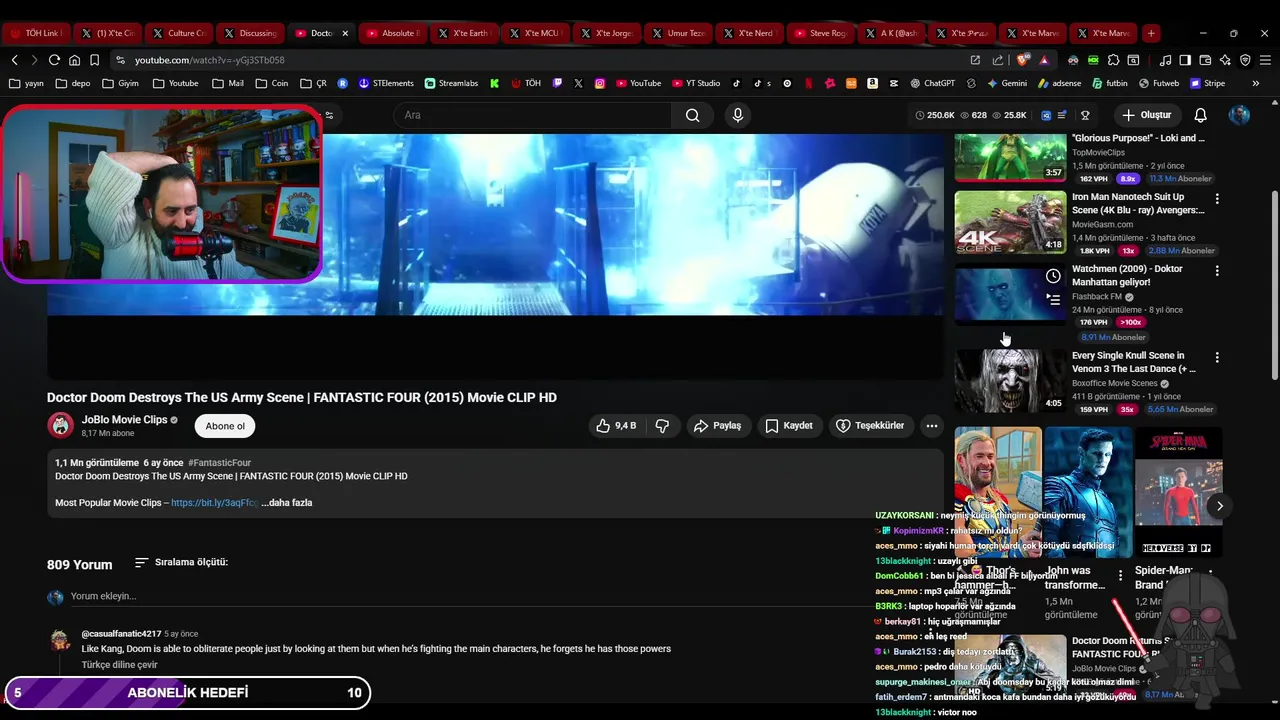Screen dimensions: 1280x720
Task: Open options for Watchmen Doktor Manhattan video
Action: pyautogui.click(x=1217, y=270)
